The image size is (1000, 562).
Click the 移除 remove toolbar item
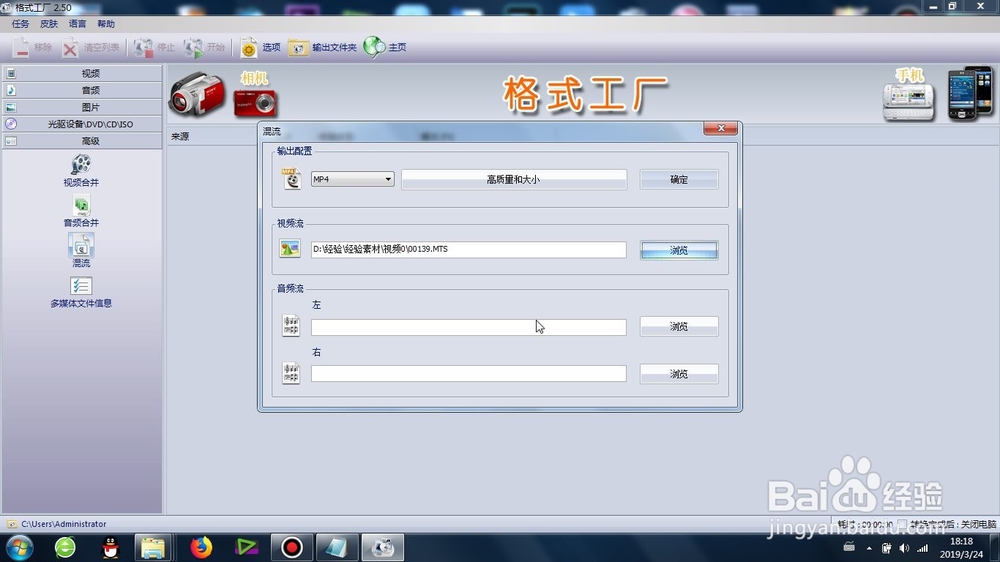pos(33,47)
